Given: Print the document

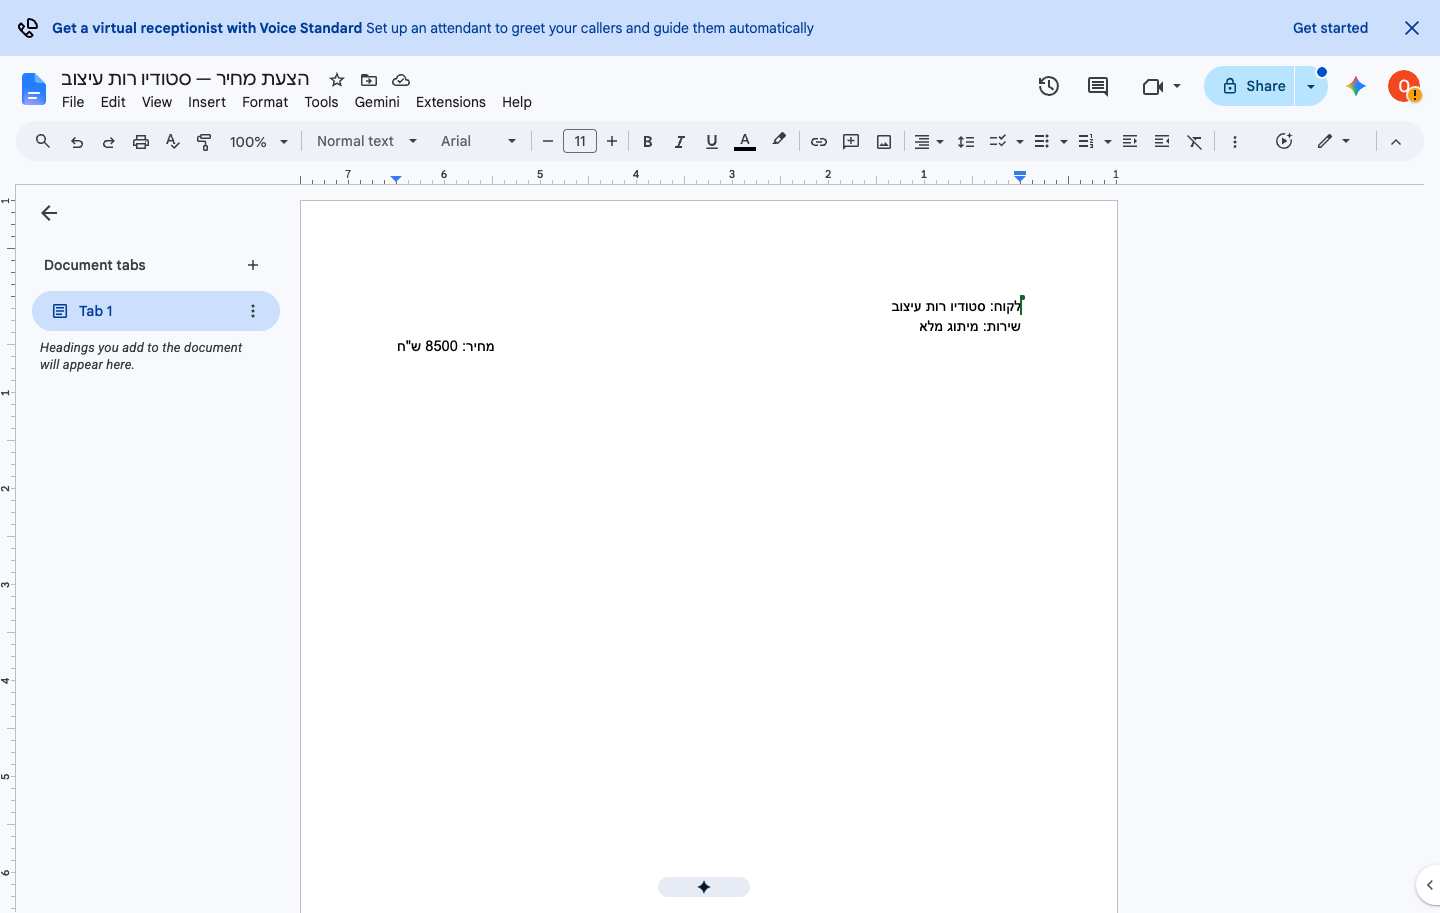Looking at the screenshot, I should [141, 142].
